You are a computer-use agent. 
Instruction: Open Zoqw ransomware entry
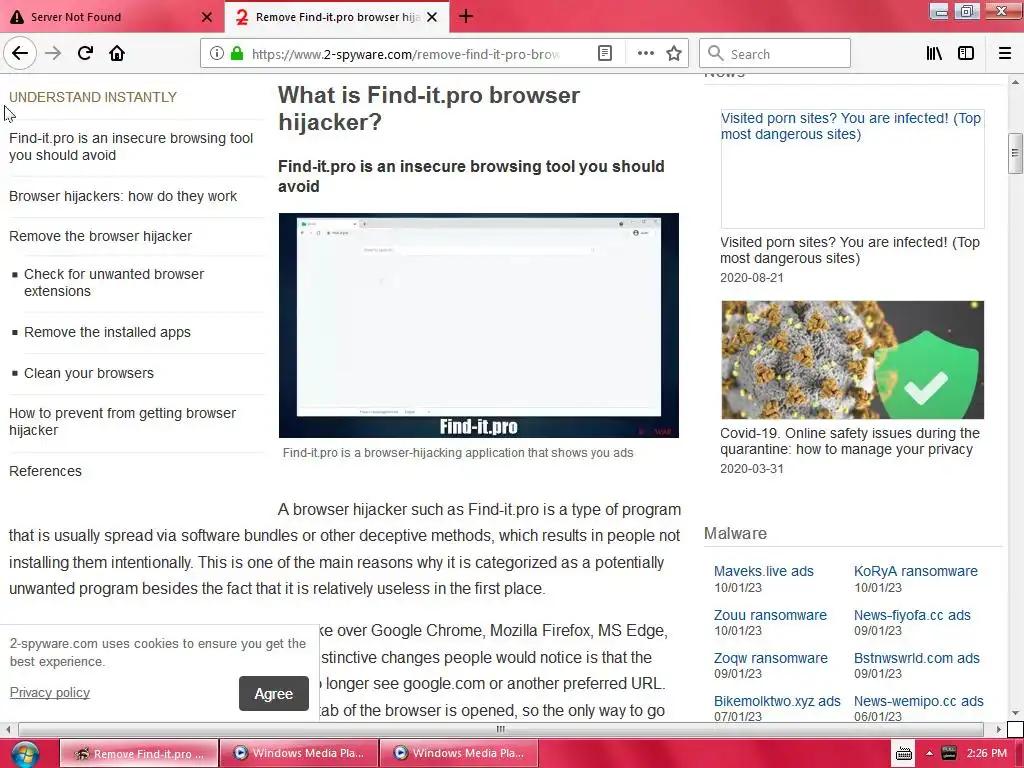[x=771, y=658]
